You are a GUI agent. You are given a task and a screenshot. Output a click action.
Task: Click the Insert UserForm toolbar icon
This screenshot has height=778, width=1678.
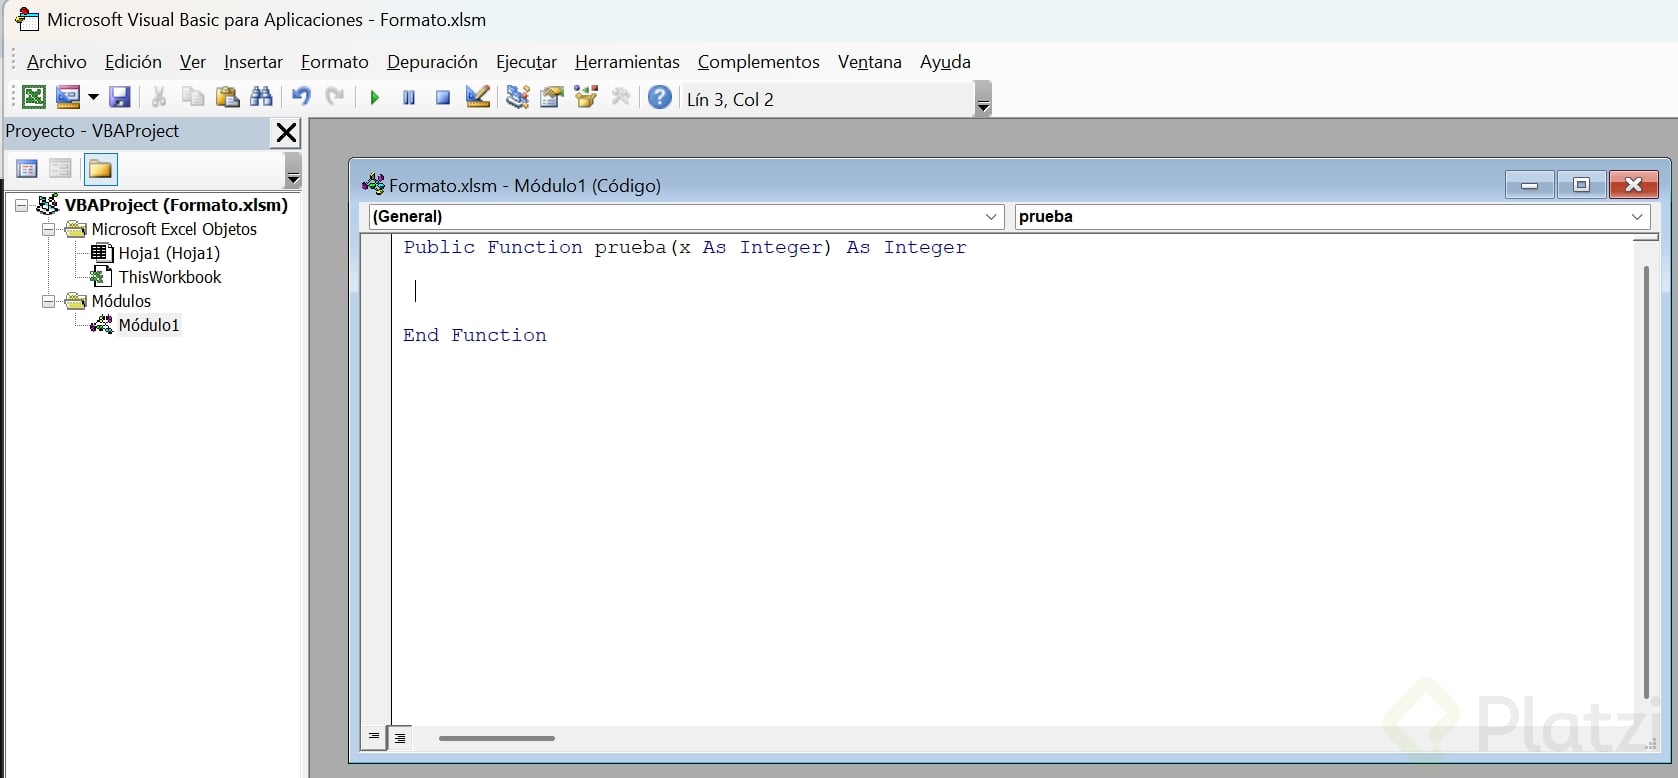(x=68, y=97)
